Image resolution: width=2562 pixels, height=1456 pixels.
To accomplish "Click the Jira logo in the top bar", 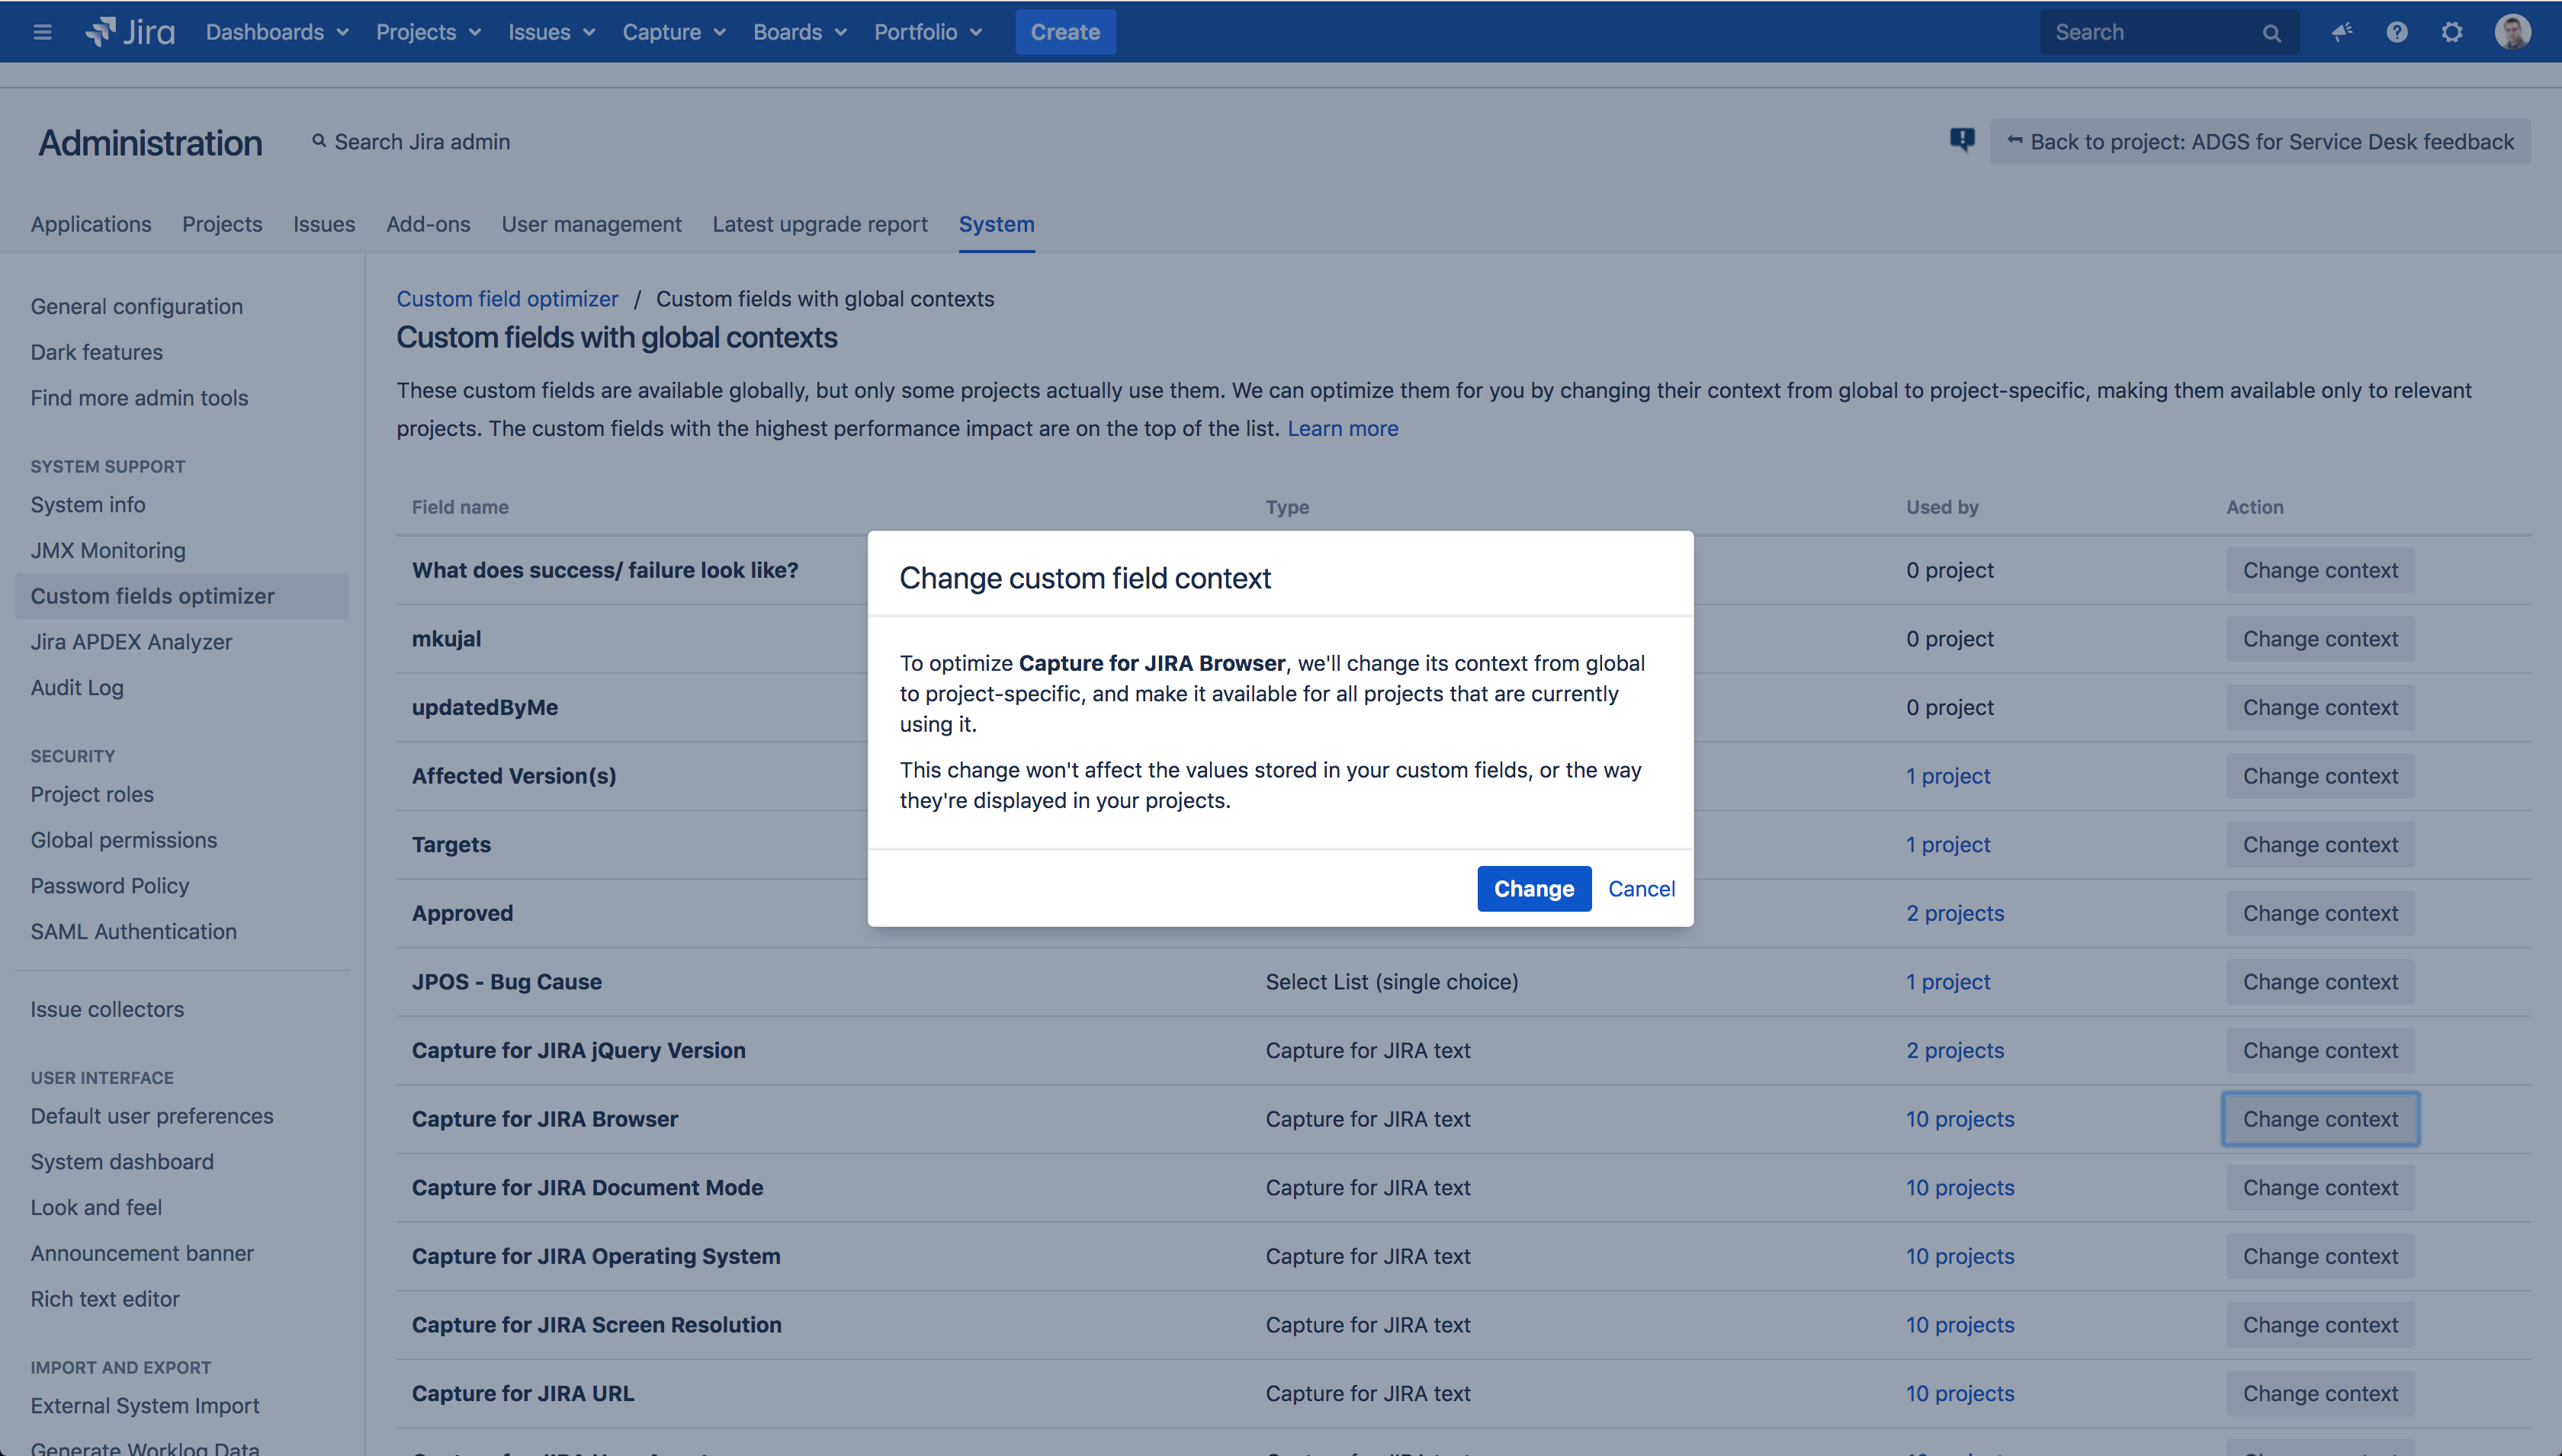I will coord(128,31).
